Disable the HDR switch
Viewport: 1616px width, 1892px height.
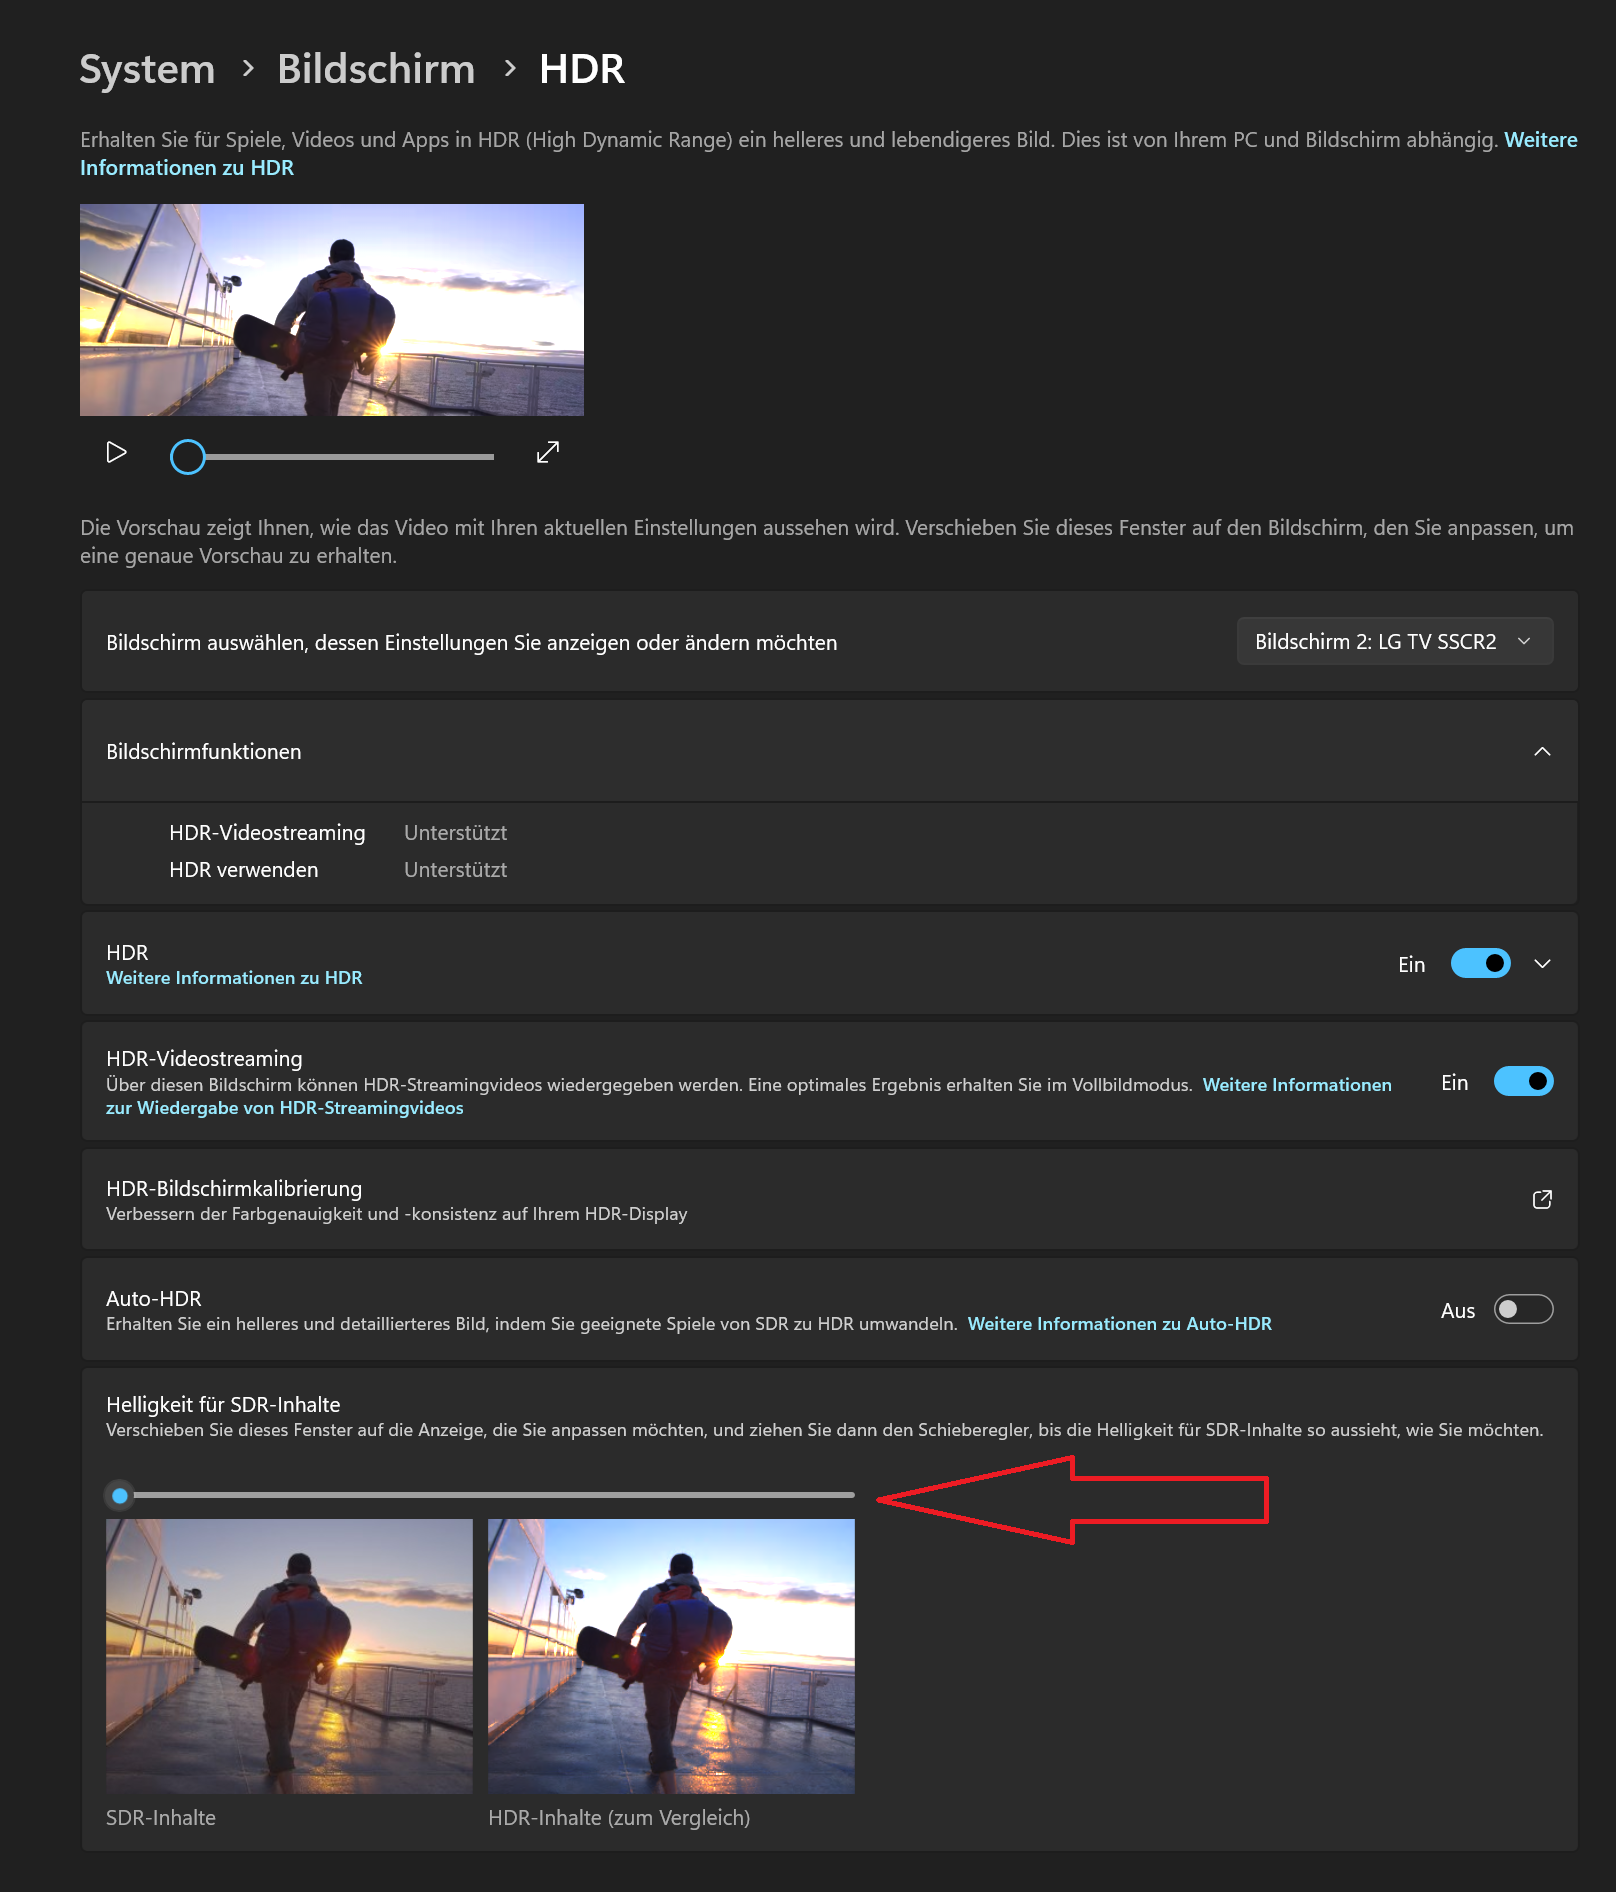click(1480, 963)
